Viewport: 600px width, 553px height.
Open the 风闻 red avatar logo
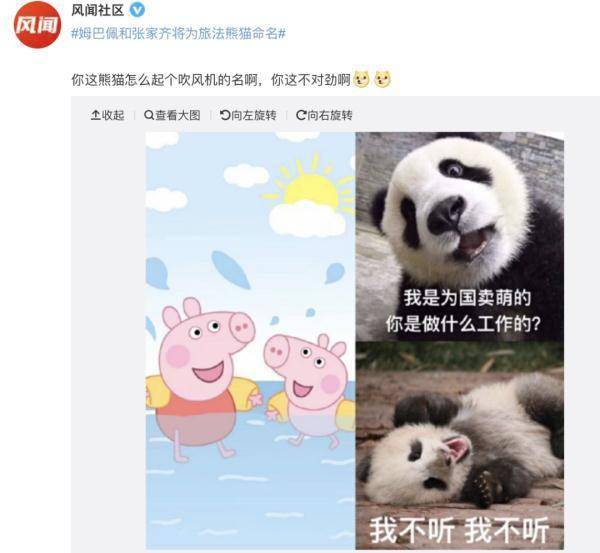(37, 25)
